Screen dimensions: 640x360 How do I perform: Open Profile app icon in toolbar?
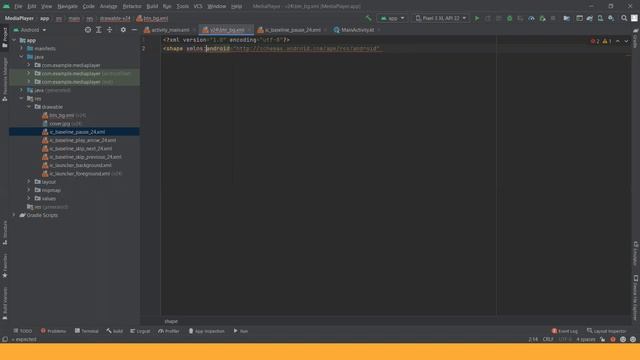pos(531,18)
